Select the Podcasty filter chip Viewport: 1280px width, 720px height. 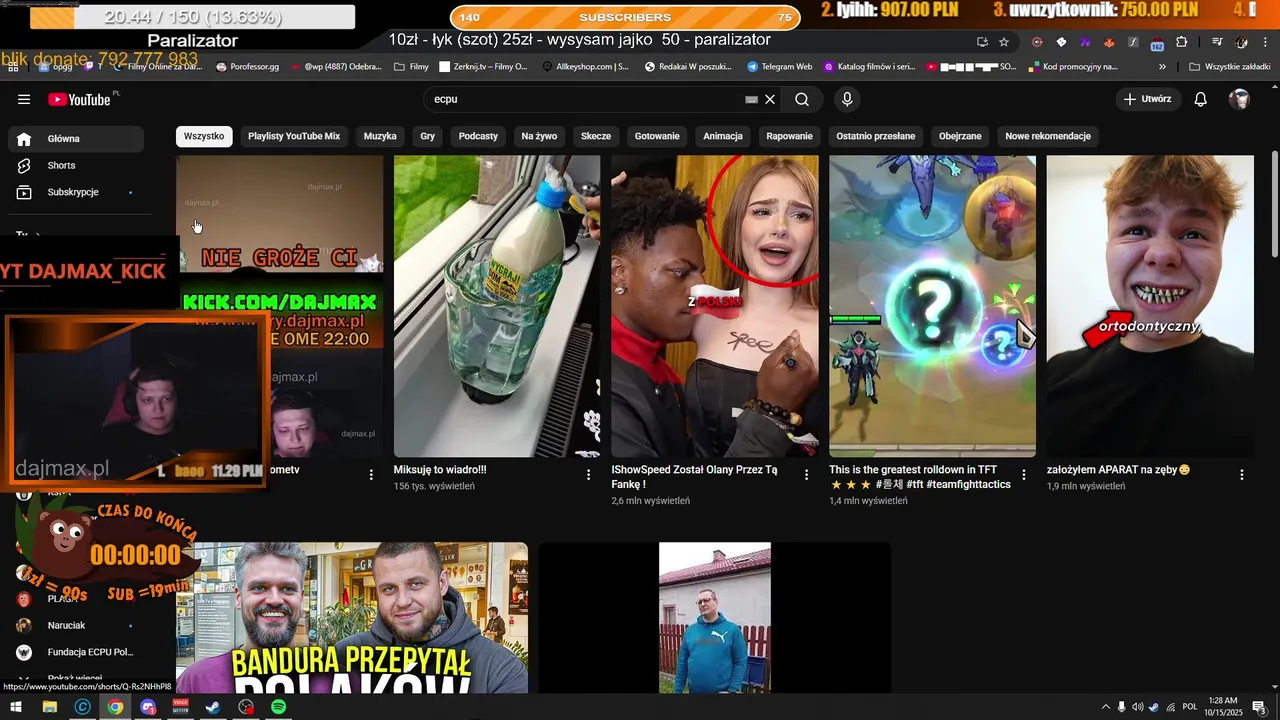[478, 136]
